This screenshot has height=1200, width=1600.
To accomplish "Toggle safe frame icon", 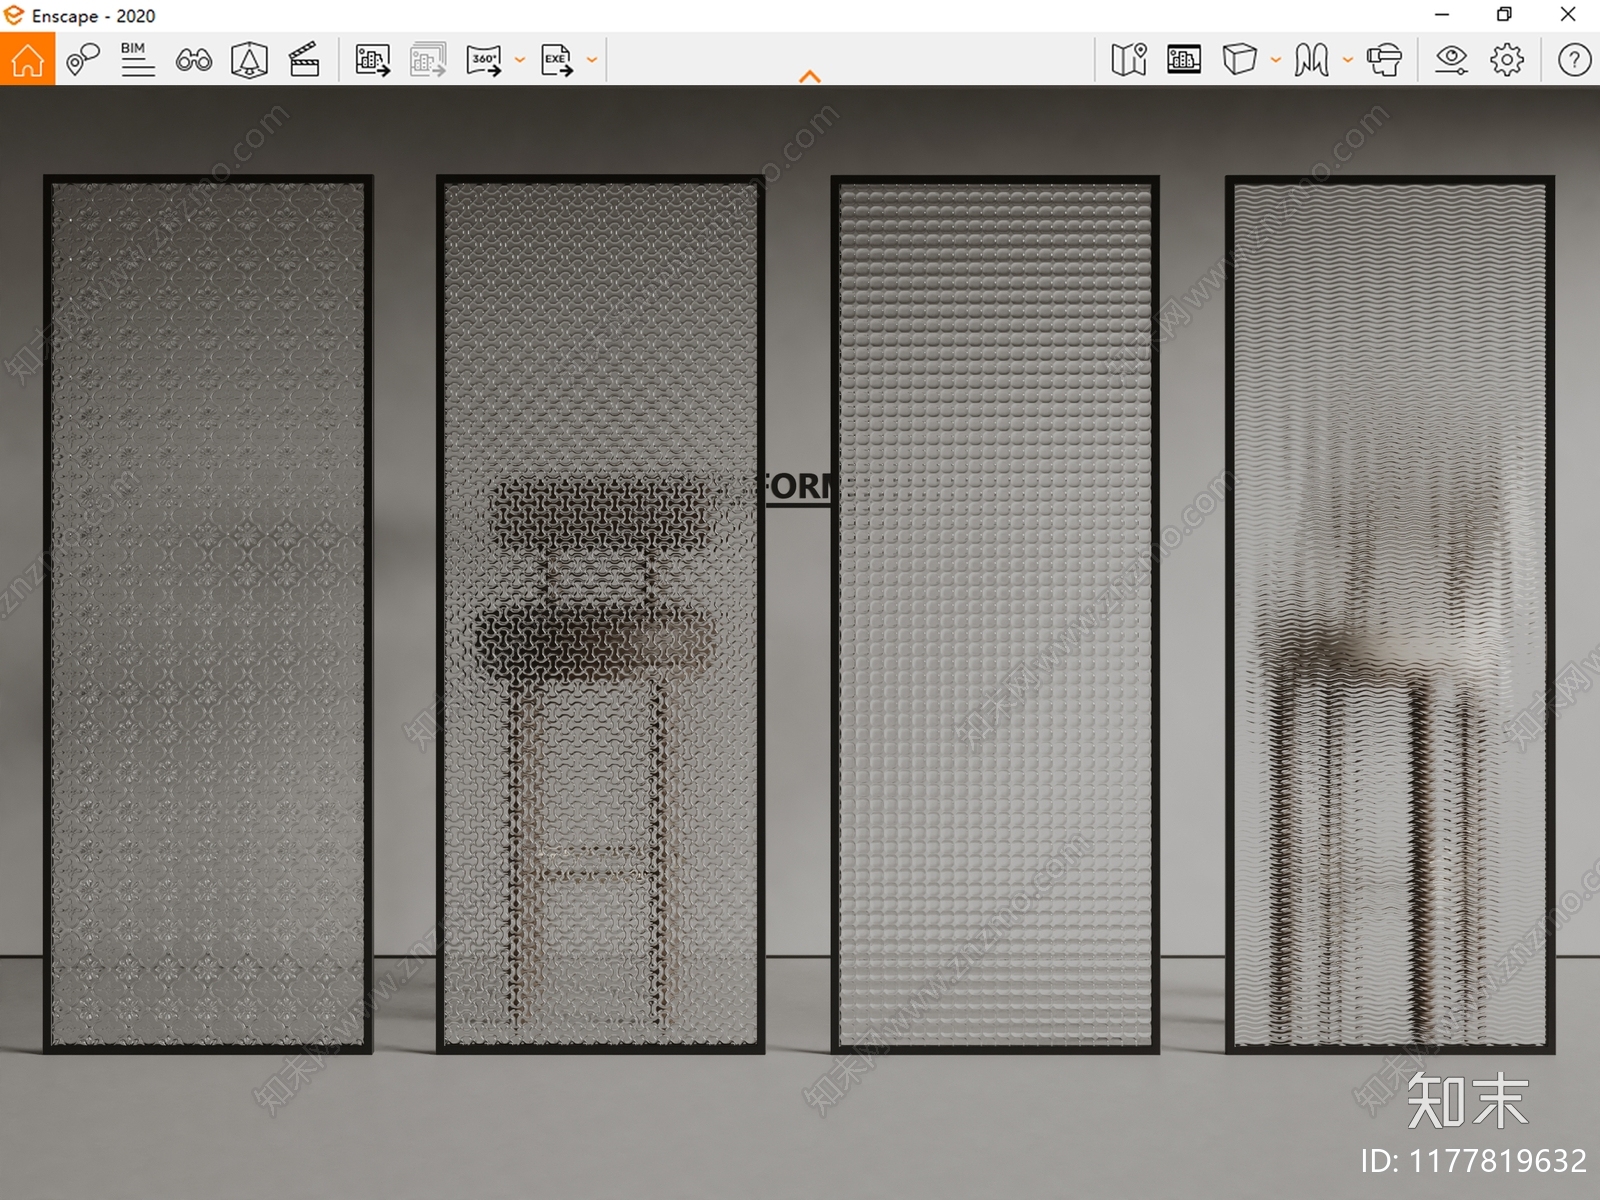I will (1184, 60).
